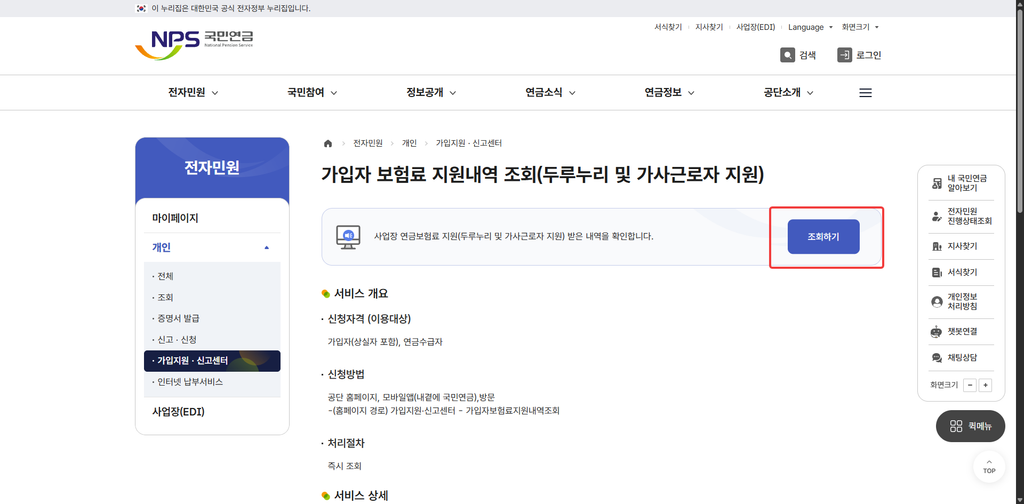The image size is (1024, 504).
Task: Click the 전자민원 진행상태조회 icon
Action: pyautogui.click(x=937, y=216)
